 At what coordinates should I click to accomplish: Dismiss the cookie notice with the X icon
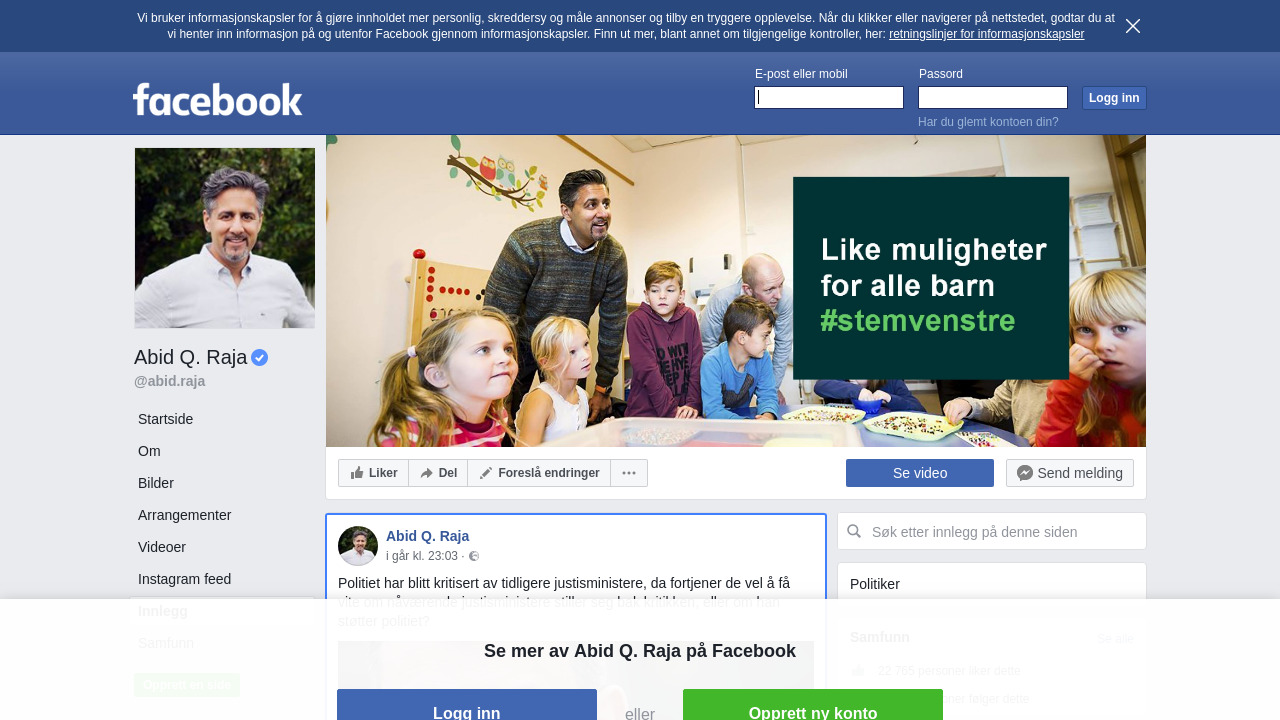pyautogui.click(x=1133, y=26)
